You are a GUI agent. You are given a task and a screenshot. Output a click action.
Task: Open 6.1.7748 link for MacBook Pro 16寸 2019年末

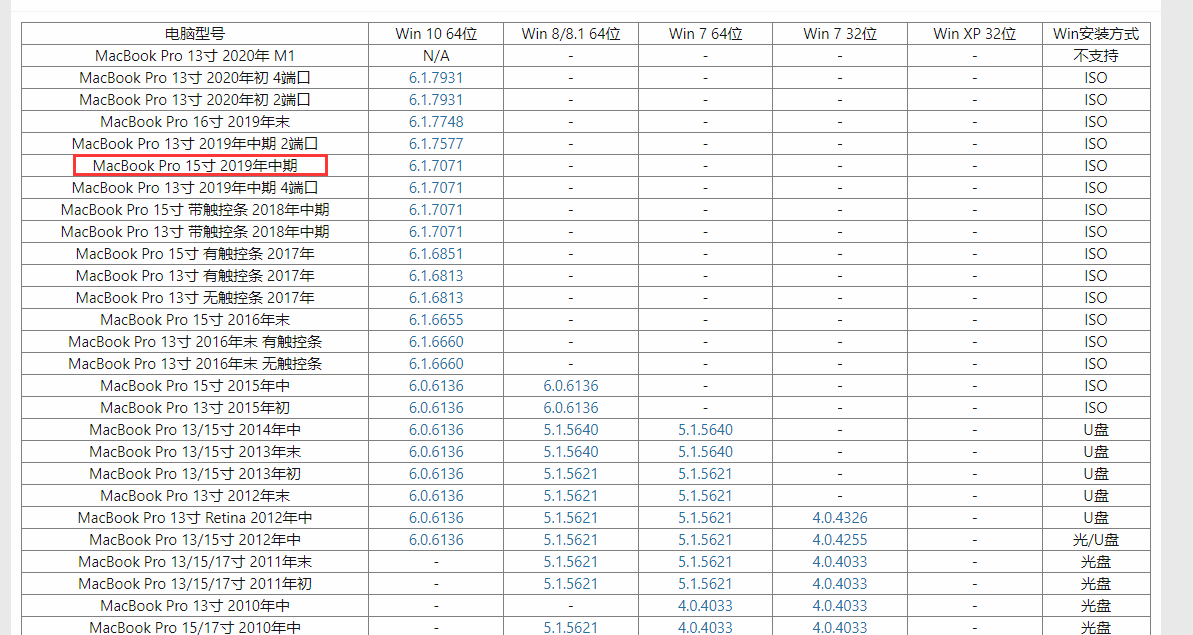[436, 122]
